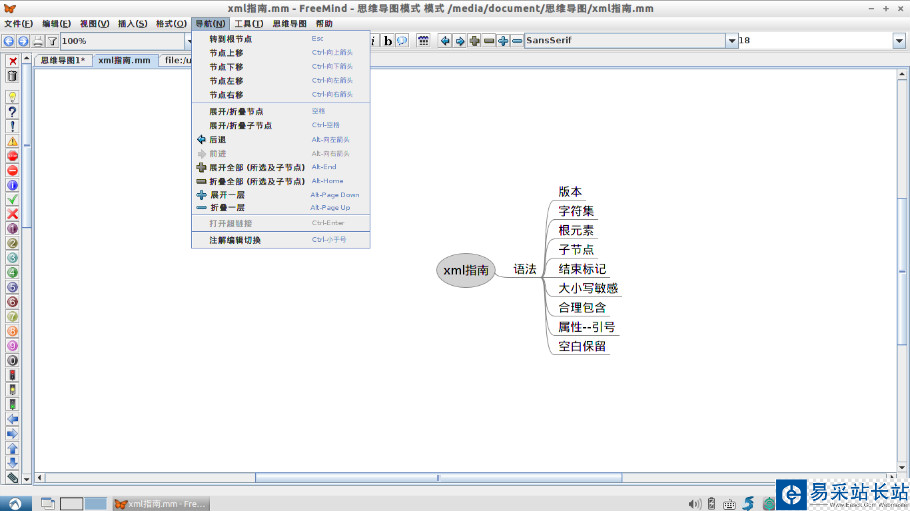Add the yellow warning triangle icon
Screen dimensions: 910x511
(x=12, y=141)
